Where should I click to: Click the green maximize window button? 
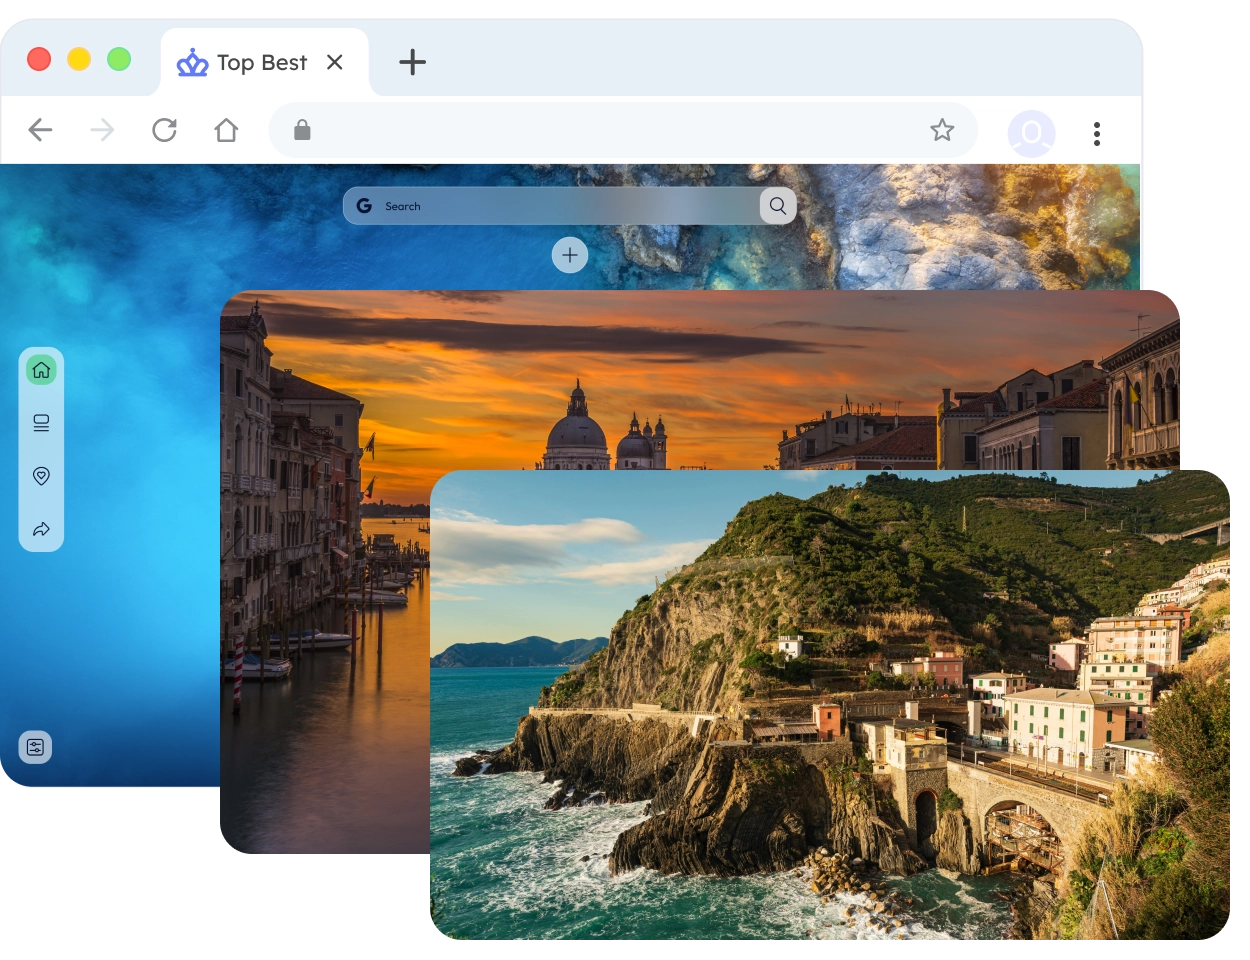coord(119,59)
